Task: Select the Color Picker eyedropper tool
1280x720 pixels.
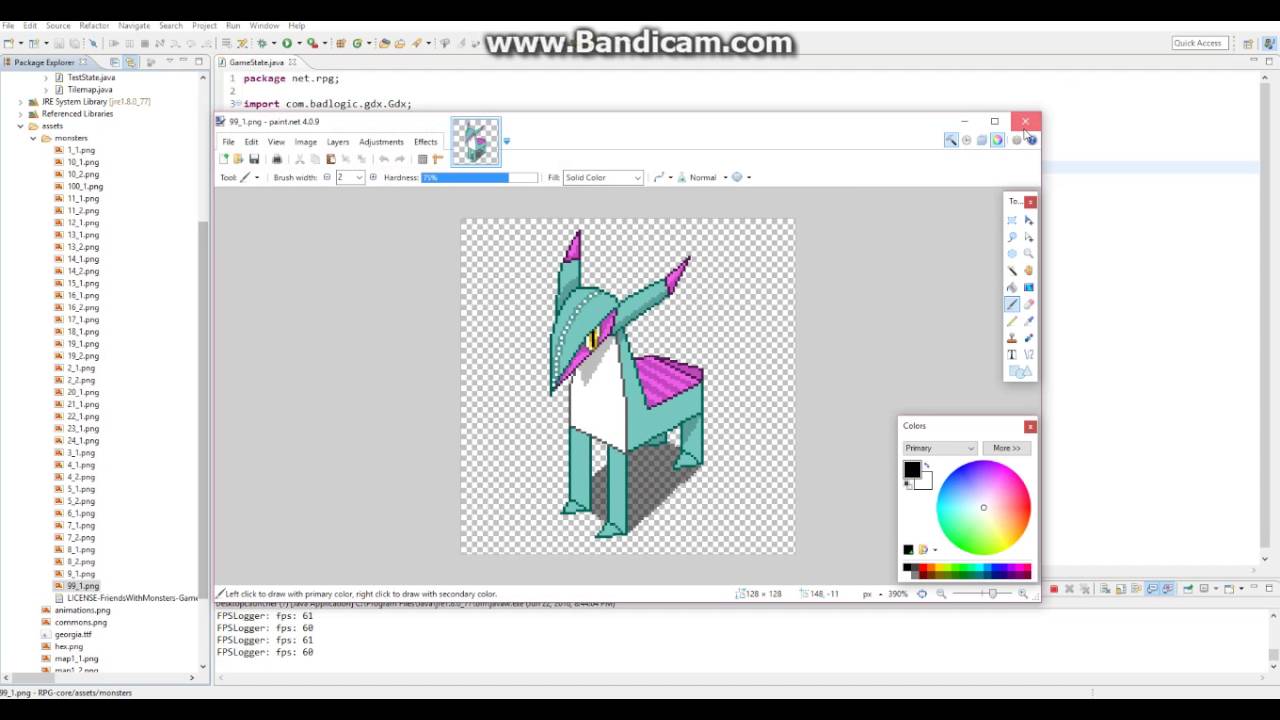Action: 1028,321
